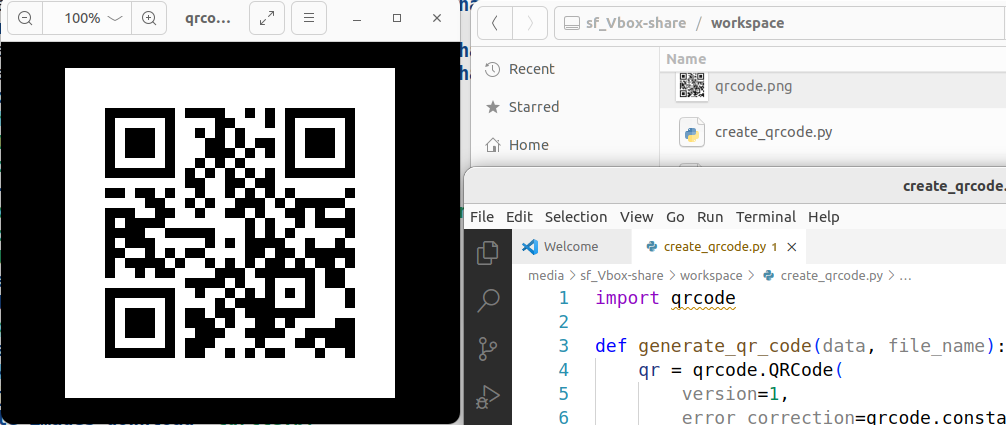Close the image viewer window
Viewport: 1006px width, 425px height.
tap(437, 18)
